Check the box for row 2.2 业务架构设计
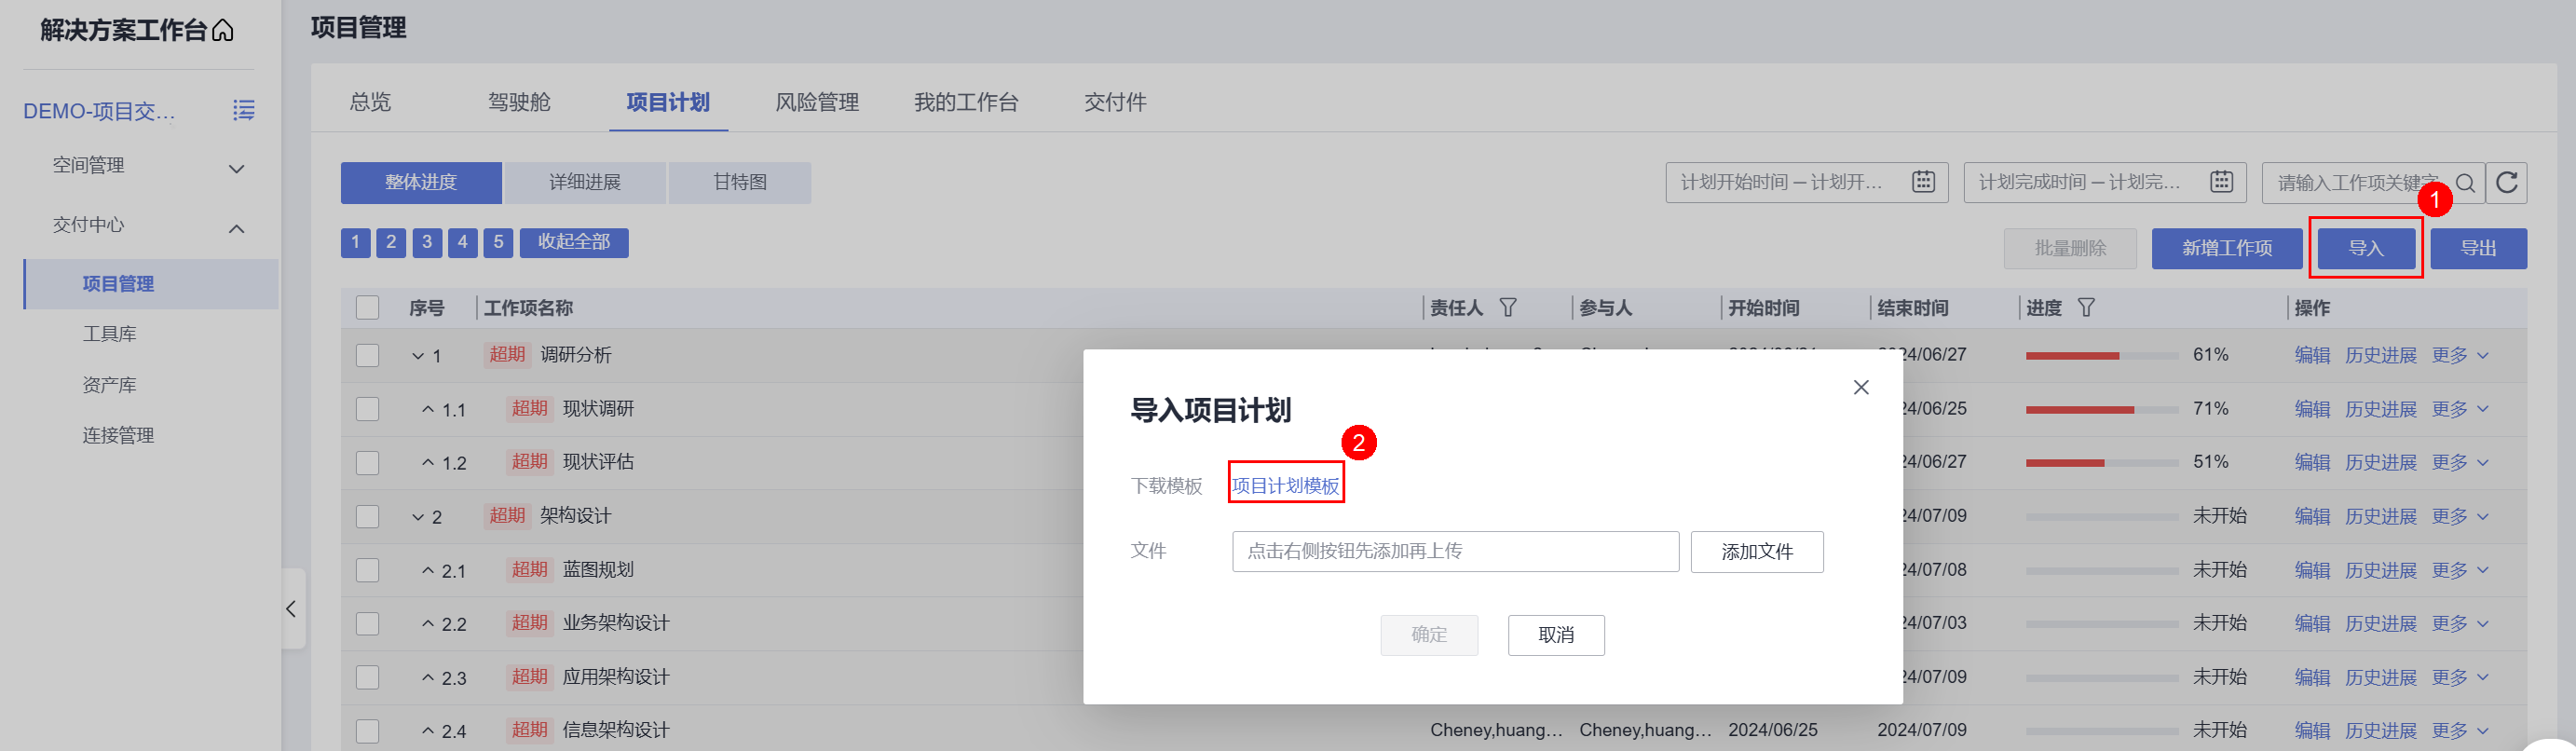This screenshot has width=2576, height=751. click(368, 624)
